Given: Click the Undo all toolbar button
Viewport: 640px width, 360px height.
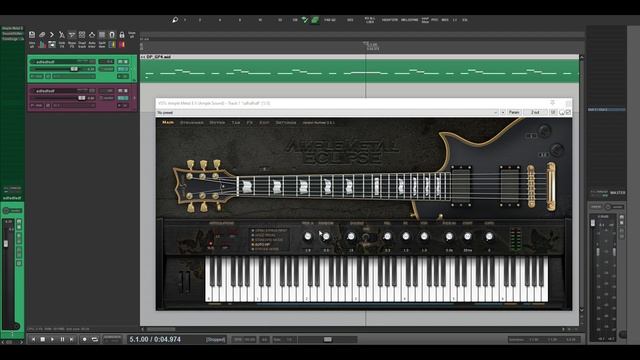Looking at the screenshot, I should pos(132,35).
